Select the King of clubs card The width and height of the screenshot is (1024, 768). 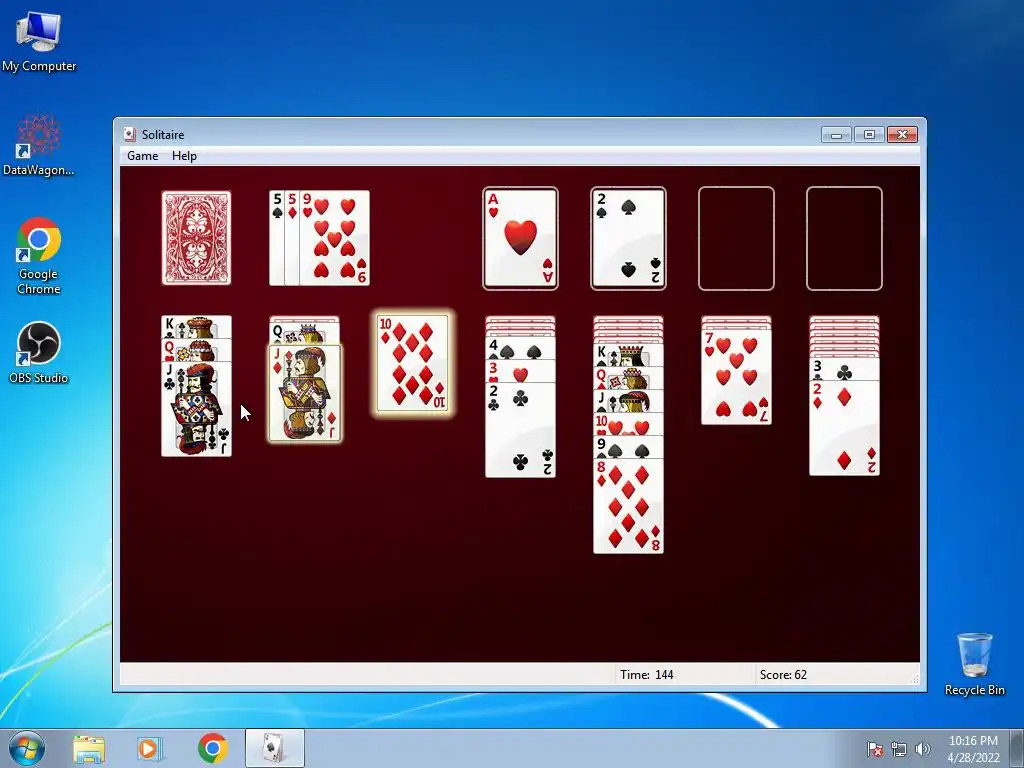tap(197, 327)
